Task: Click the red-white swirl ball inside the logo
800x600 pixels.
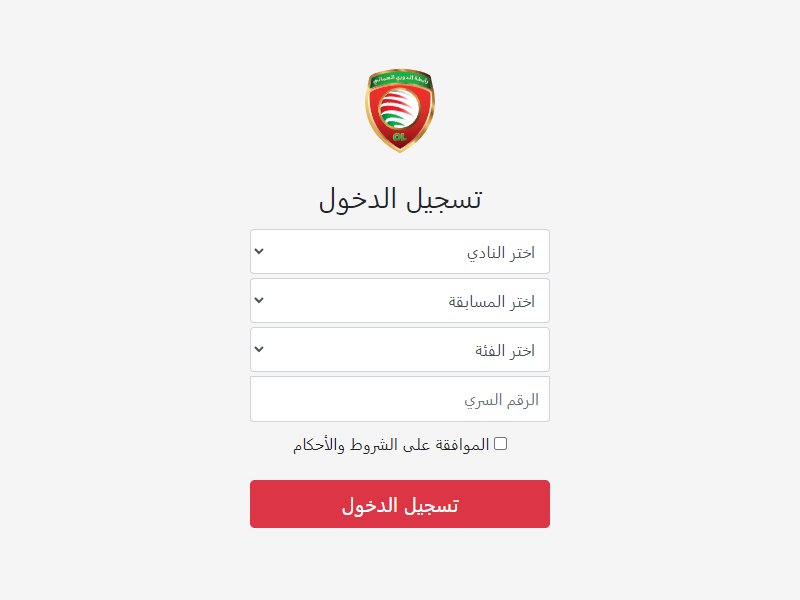Action: point(400,108)
